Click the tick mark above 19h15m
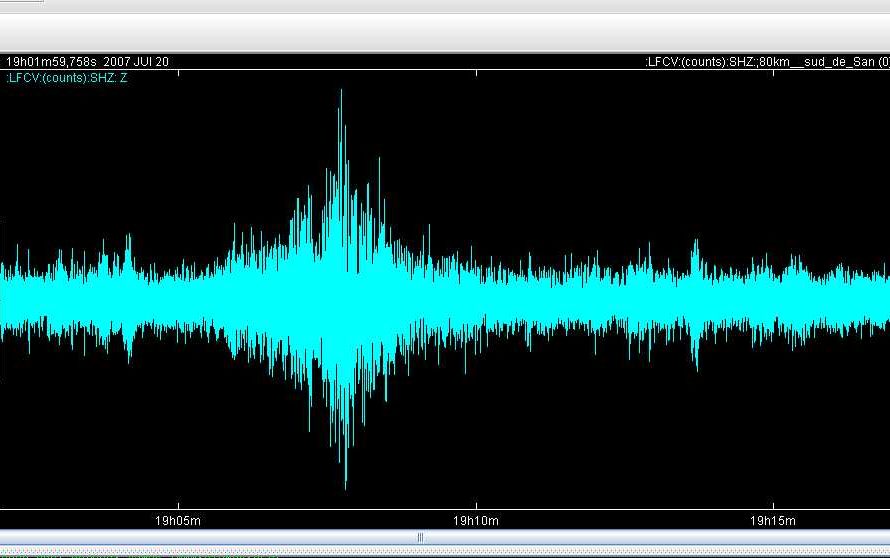The height and width of the screenshot is (558, 890). 773,507
